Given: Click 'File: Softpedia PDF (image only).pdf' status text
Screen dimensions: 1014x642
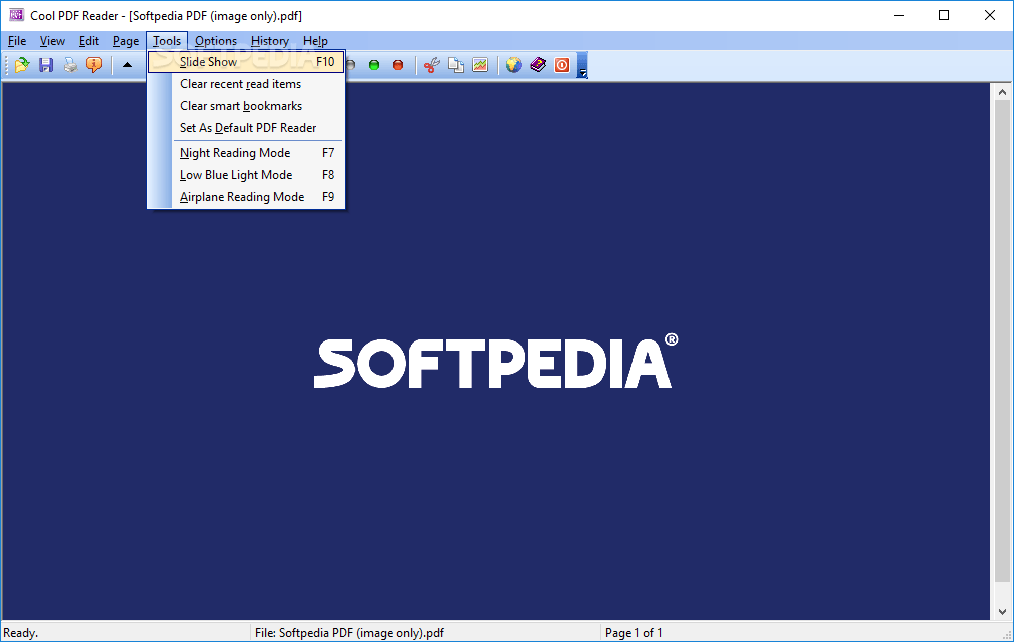Looking at the screenshot, I should 349,633.
